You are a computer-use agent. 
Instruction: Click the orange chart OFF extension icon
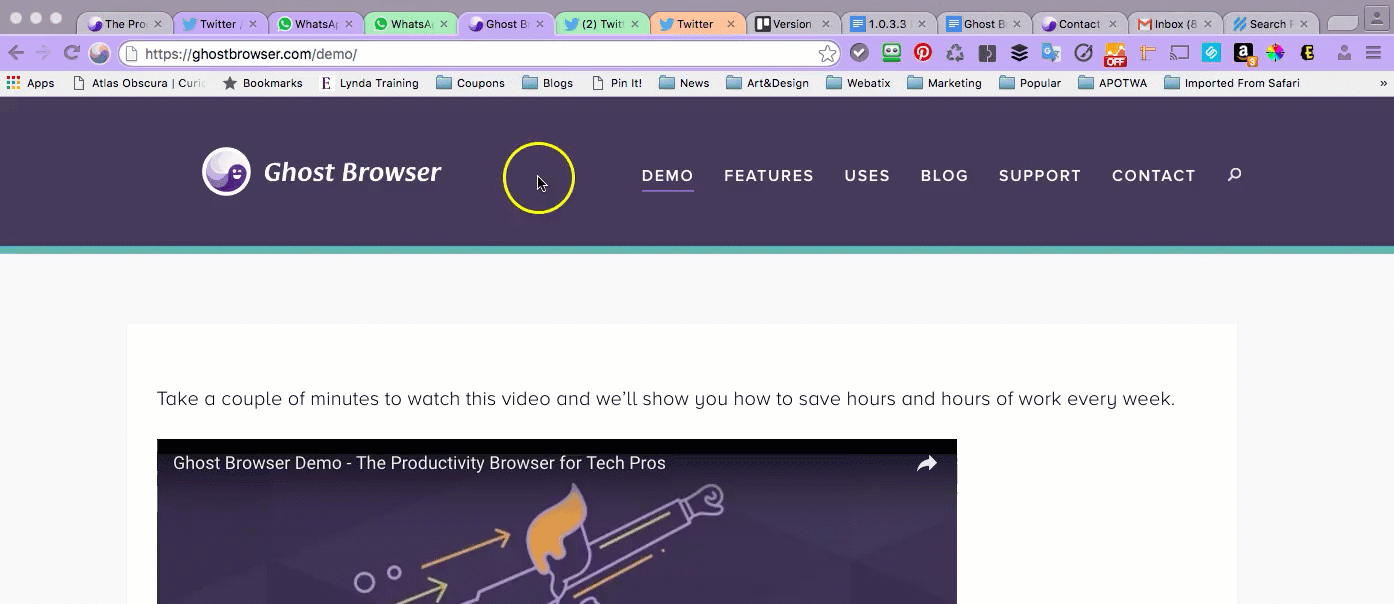[x=1115, y=54]
